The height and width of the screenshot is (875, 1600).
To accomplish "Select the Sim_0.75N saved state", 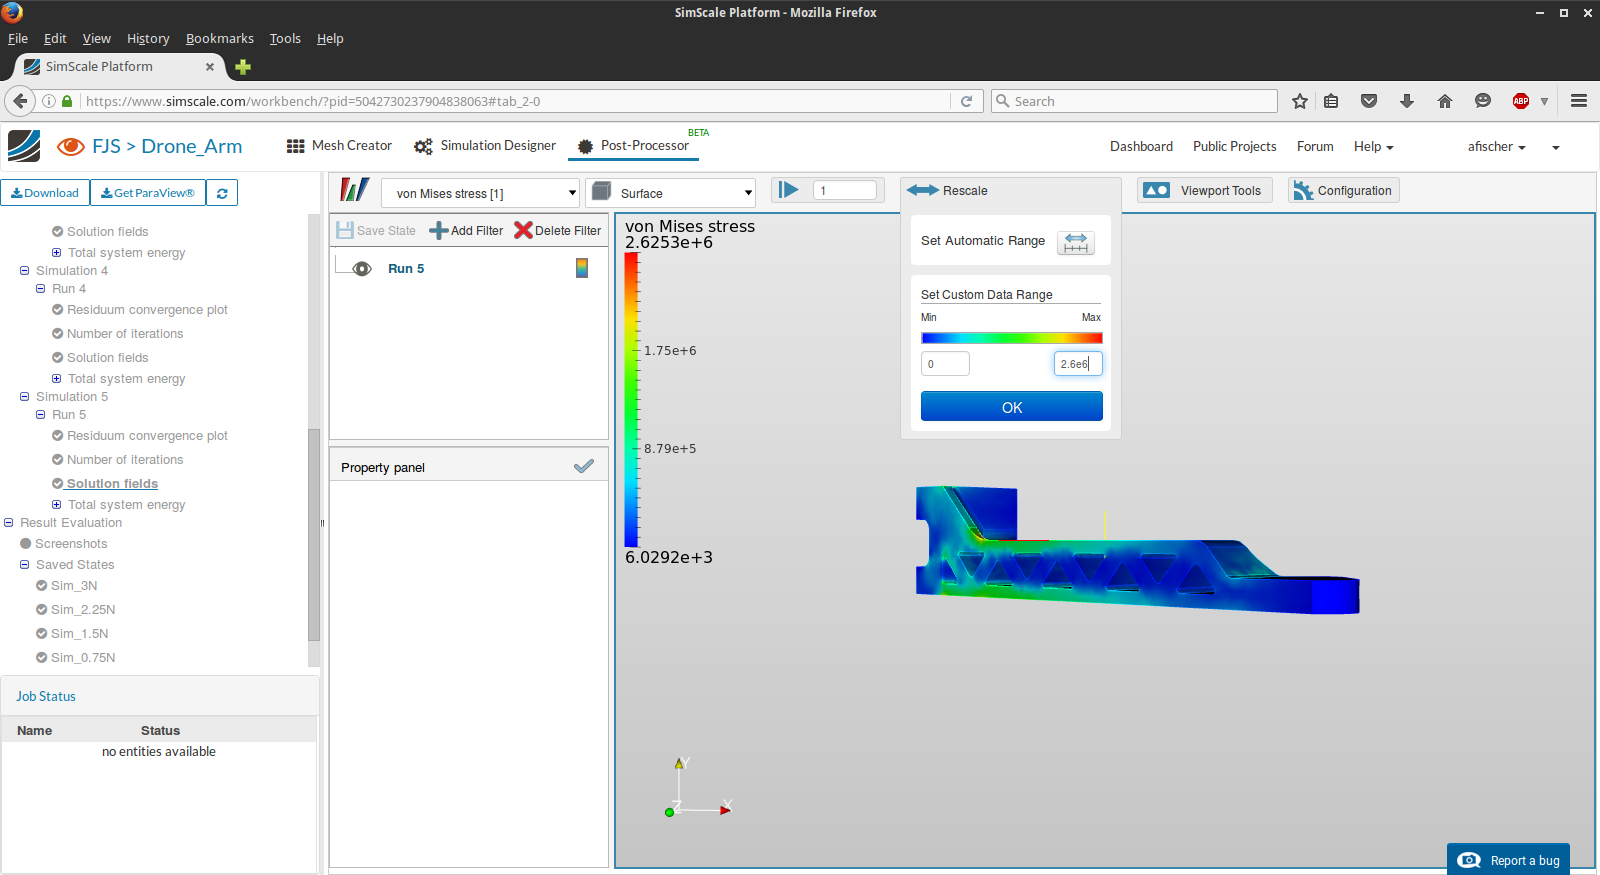I will [x=83, y=658].
